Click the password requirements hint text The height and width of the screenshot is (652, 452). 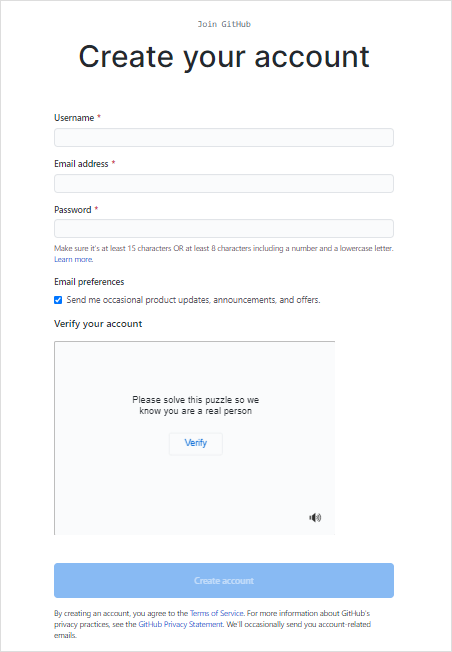tap(224, 248)
